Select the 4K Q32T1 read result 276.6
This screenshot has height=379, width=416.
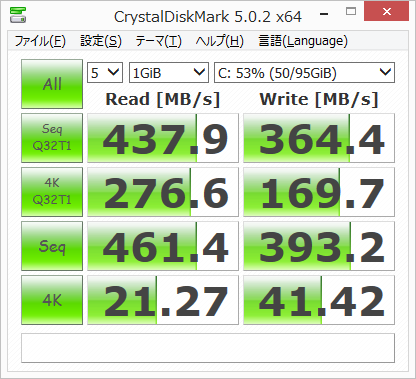tap(163, 192)
